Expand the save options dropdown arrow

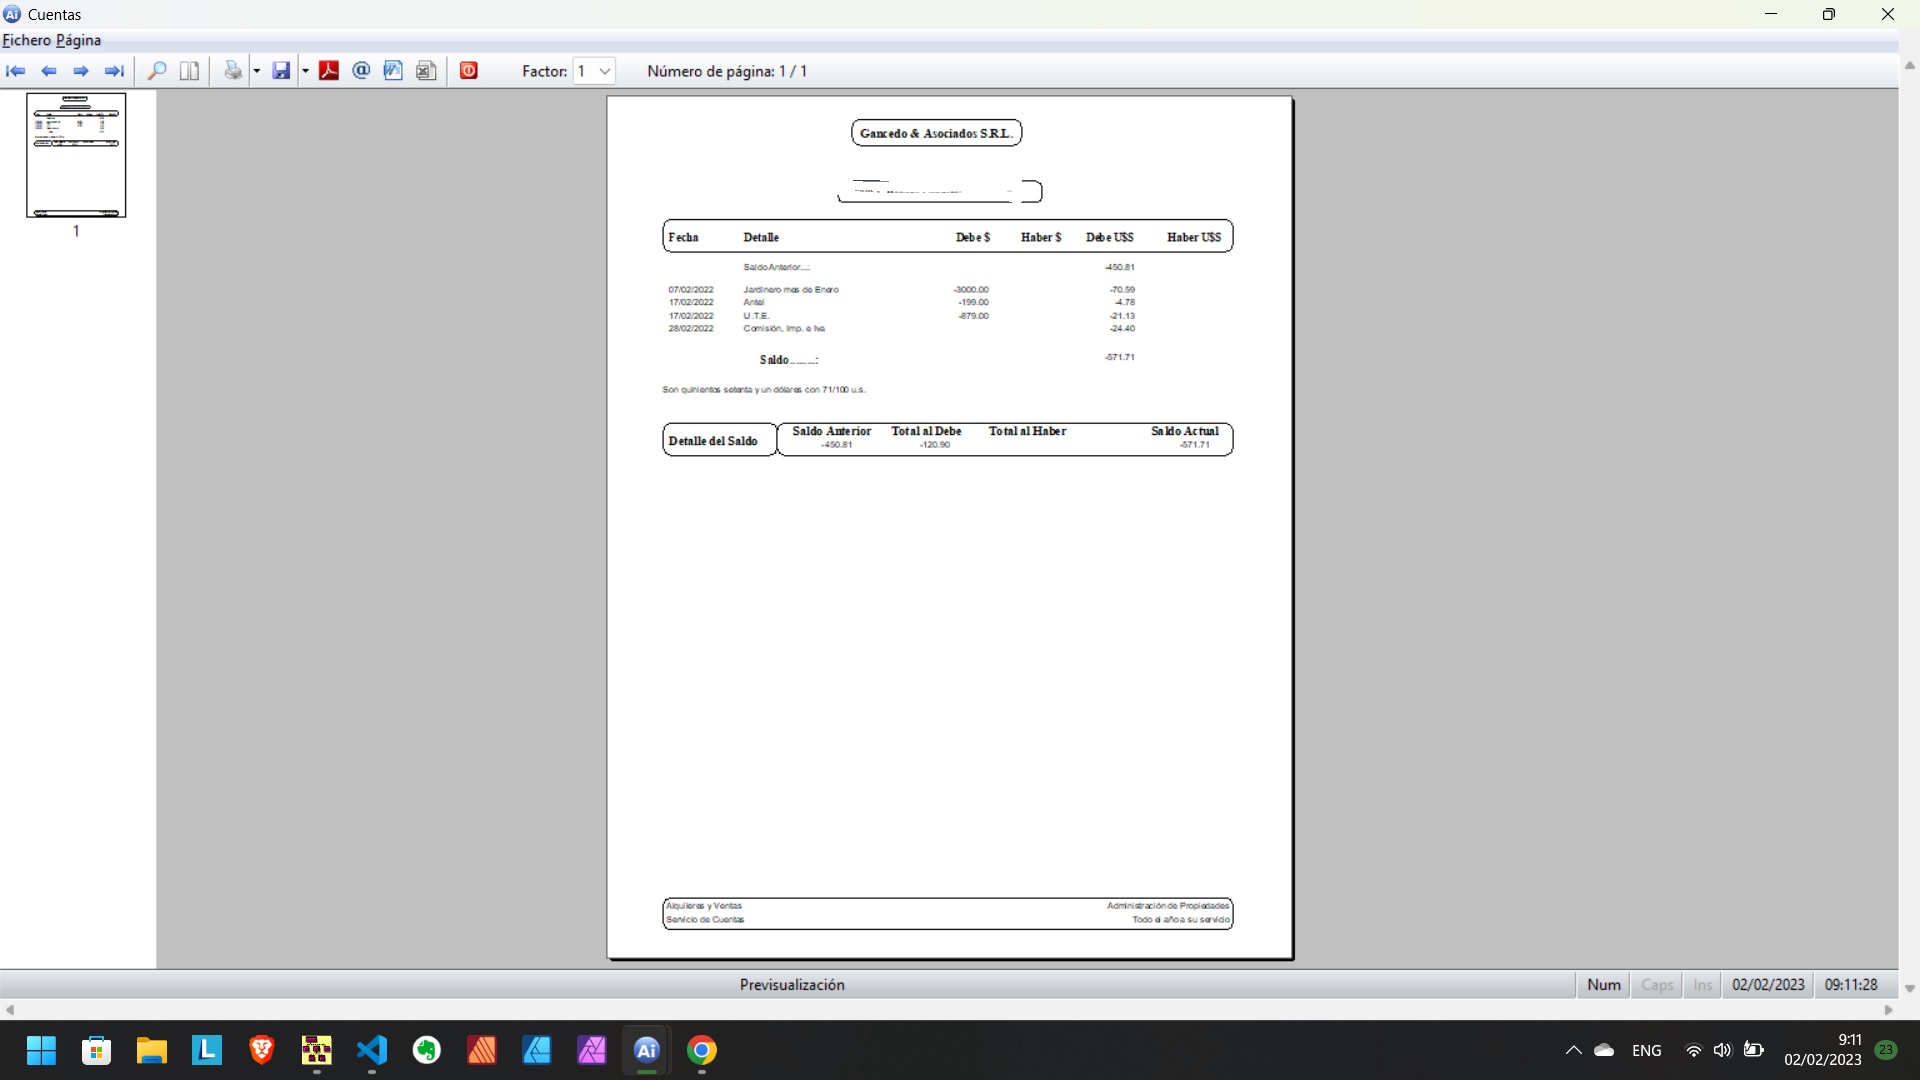[x=305, y=71]
